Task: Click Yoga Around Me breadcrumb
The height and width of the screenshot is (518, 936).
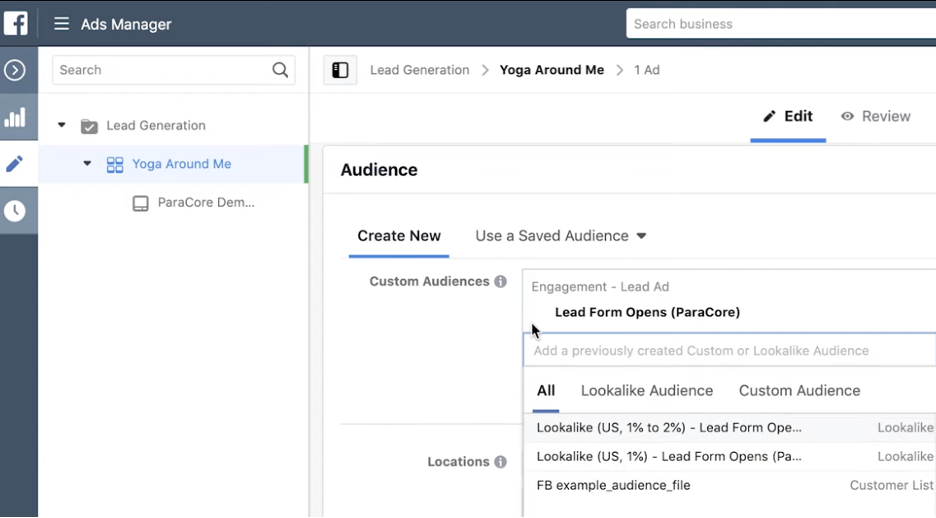Action: pos(552,70)
